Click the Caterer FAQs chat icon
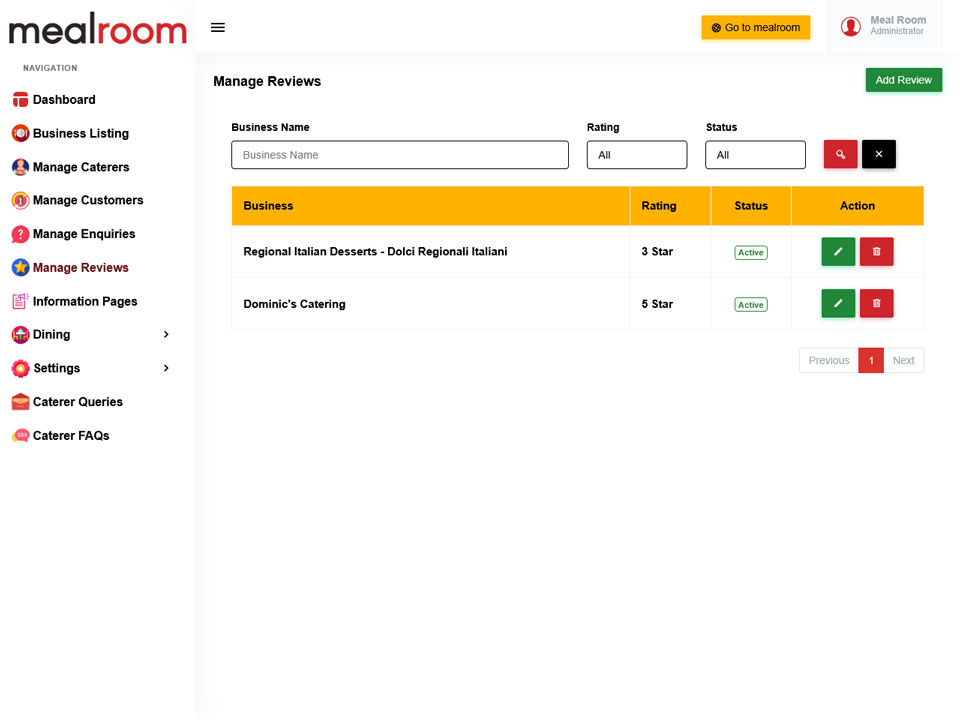This screenshot has width=960, height=720. click(20, 435)
